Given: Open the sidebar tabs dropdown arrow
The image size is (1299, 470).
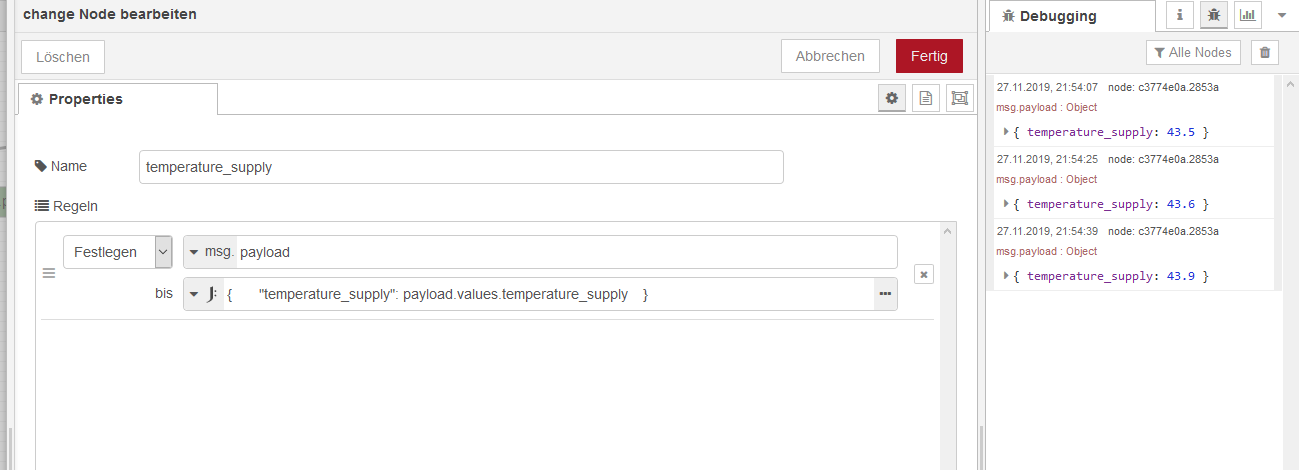Looking at the screenshot, I should 1281,15.
